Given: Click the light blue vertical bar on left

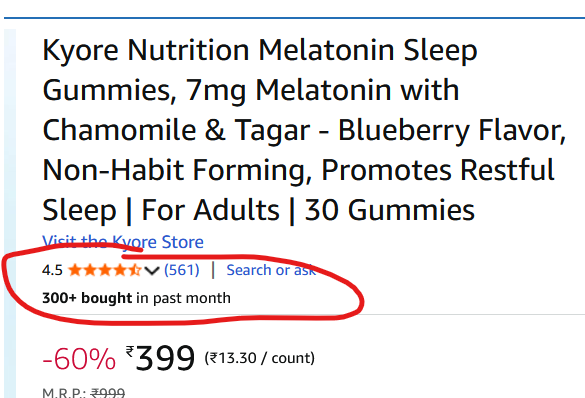Looking at the screenshot, I should click(10, 213).
